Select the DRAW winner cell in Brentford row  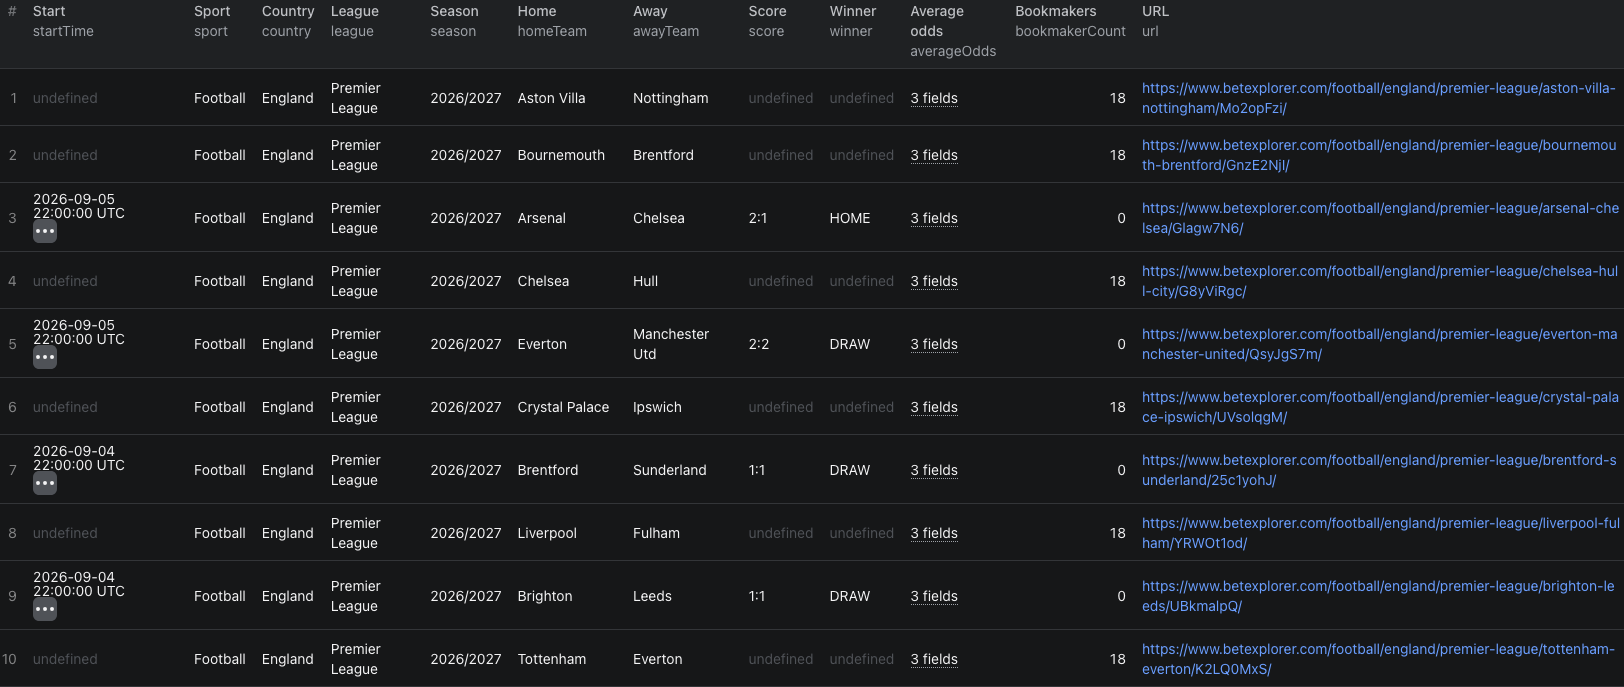850,470
